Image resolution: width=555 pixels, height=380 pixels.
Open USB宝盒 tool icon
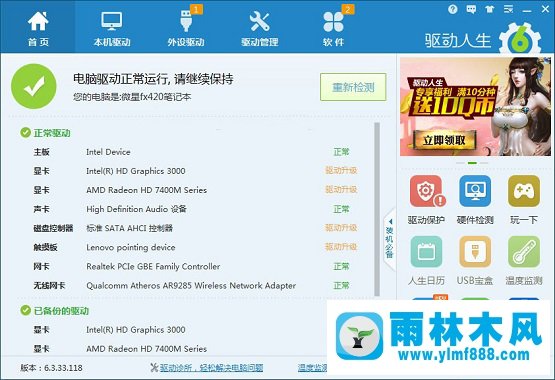pyautogui.click(x=475, y=252)
